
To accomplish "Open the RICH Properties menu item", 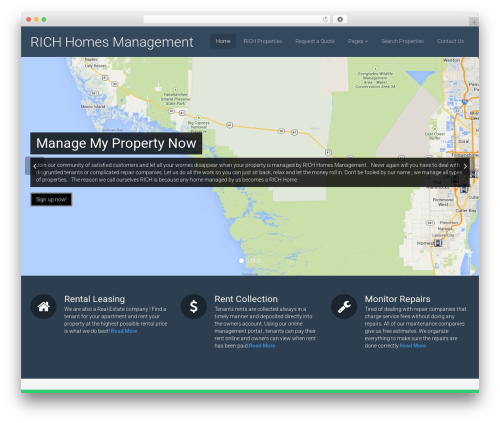I will 263,41.
